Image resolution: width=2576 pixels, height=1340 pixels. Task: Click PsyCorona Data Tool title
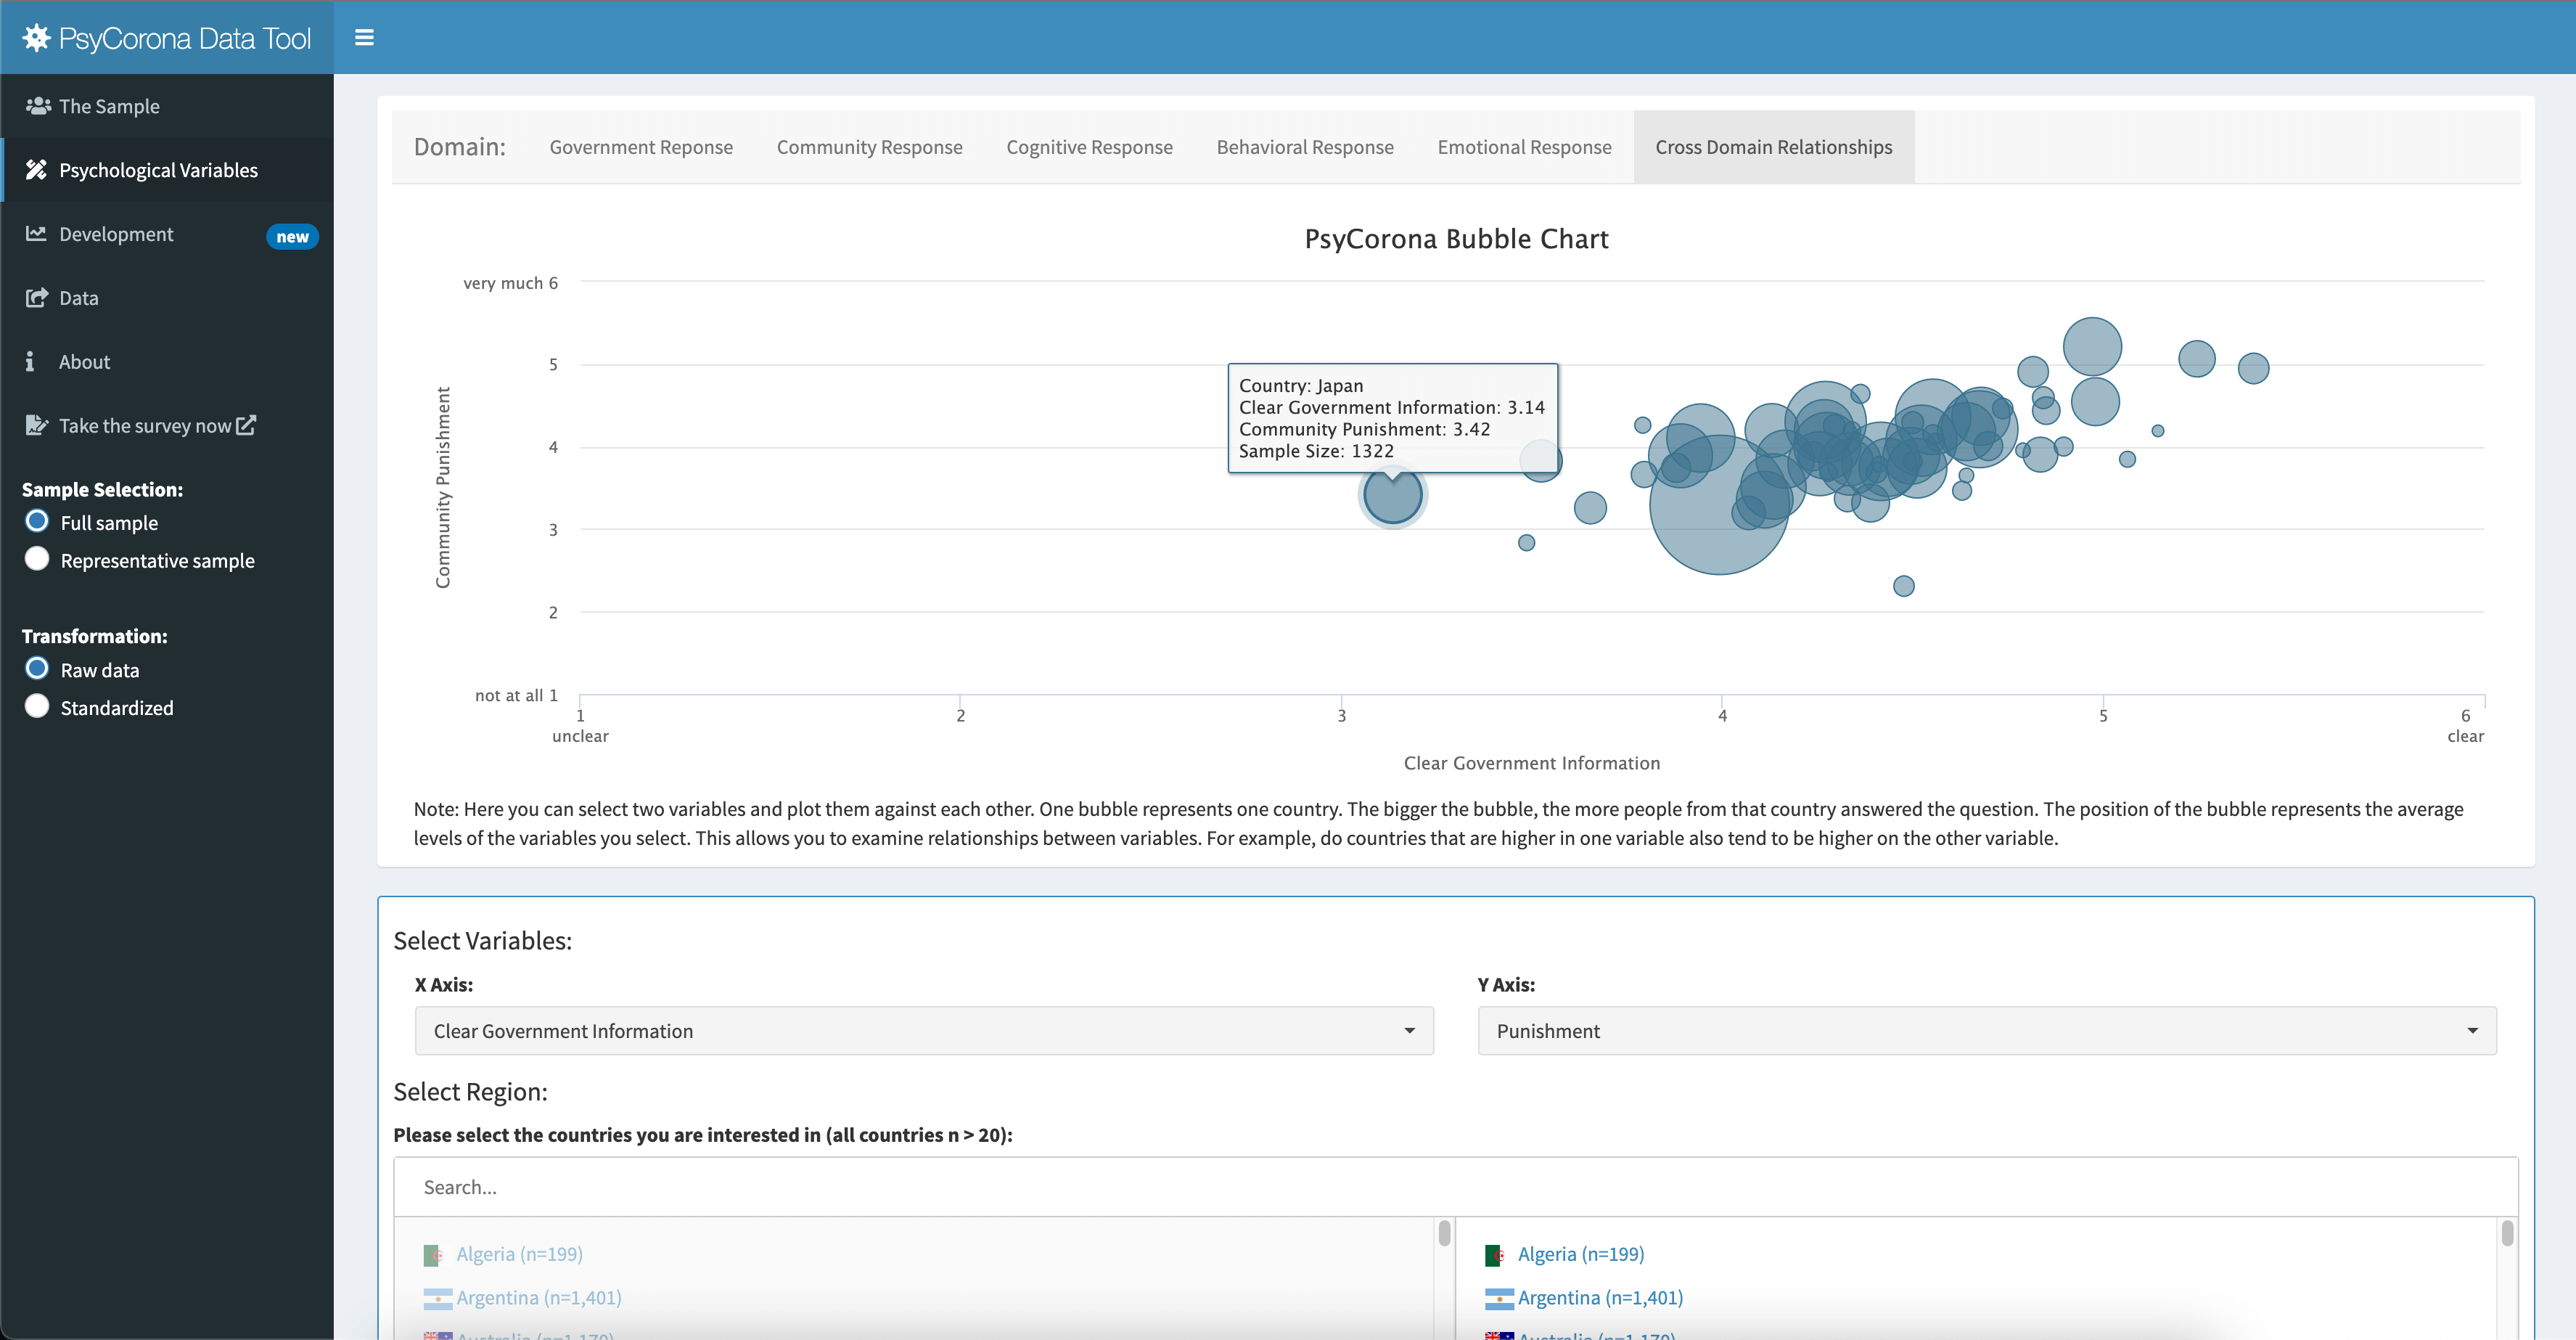click(185, 38)
